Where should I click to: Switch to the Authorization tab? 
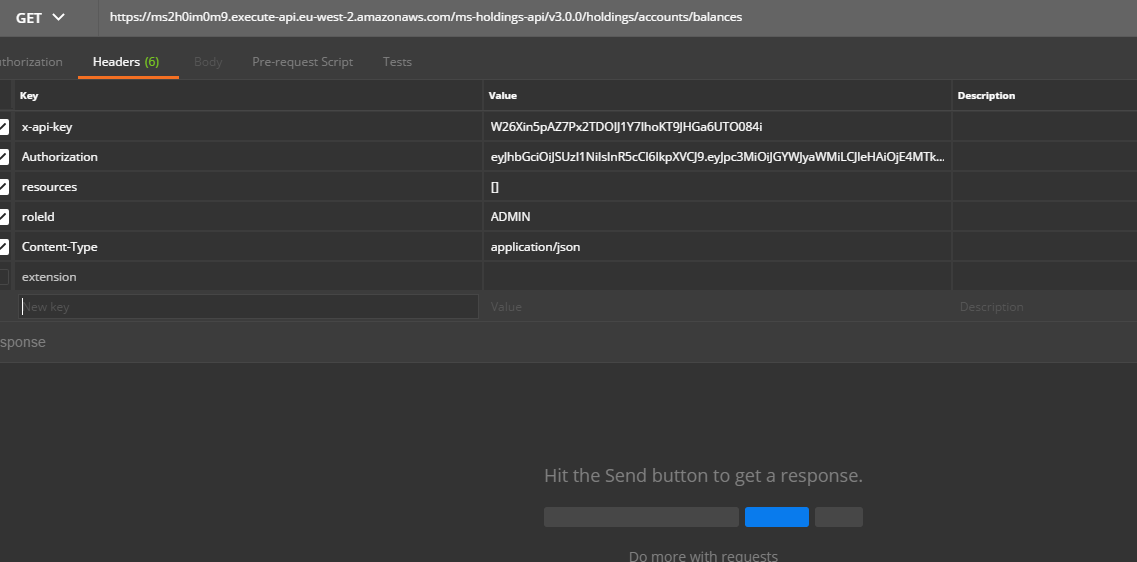[x=30, y=62]
